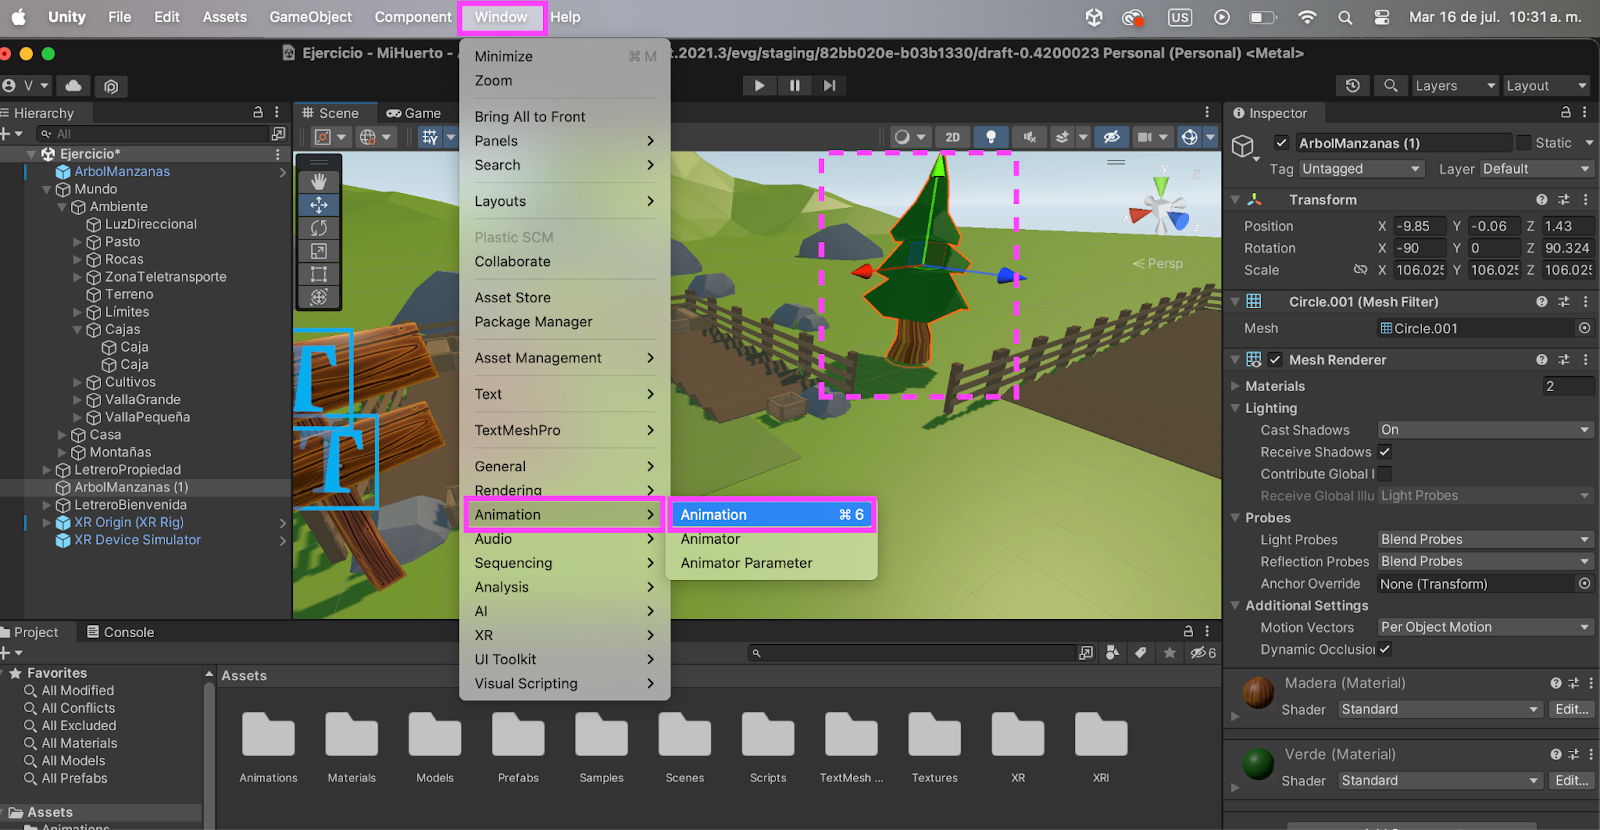Open Unity cloud services icon

click(x=73, y=86)
